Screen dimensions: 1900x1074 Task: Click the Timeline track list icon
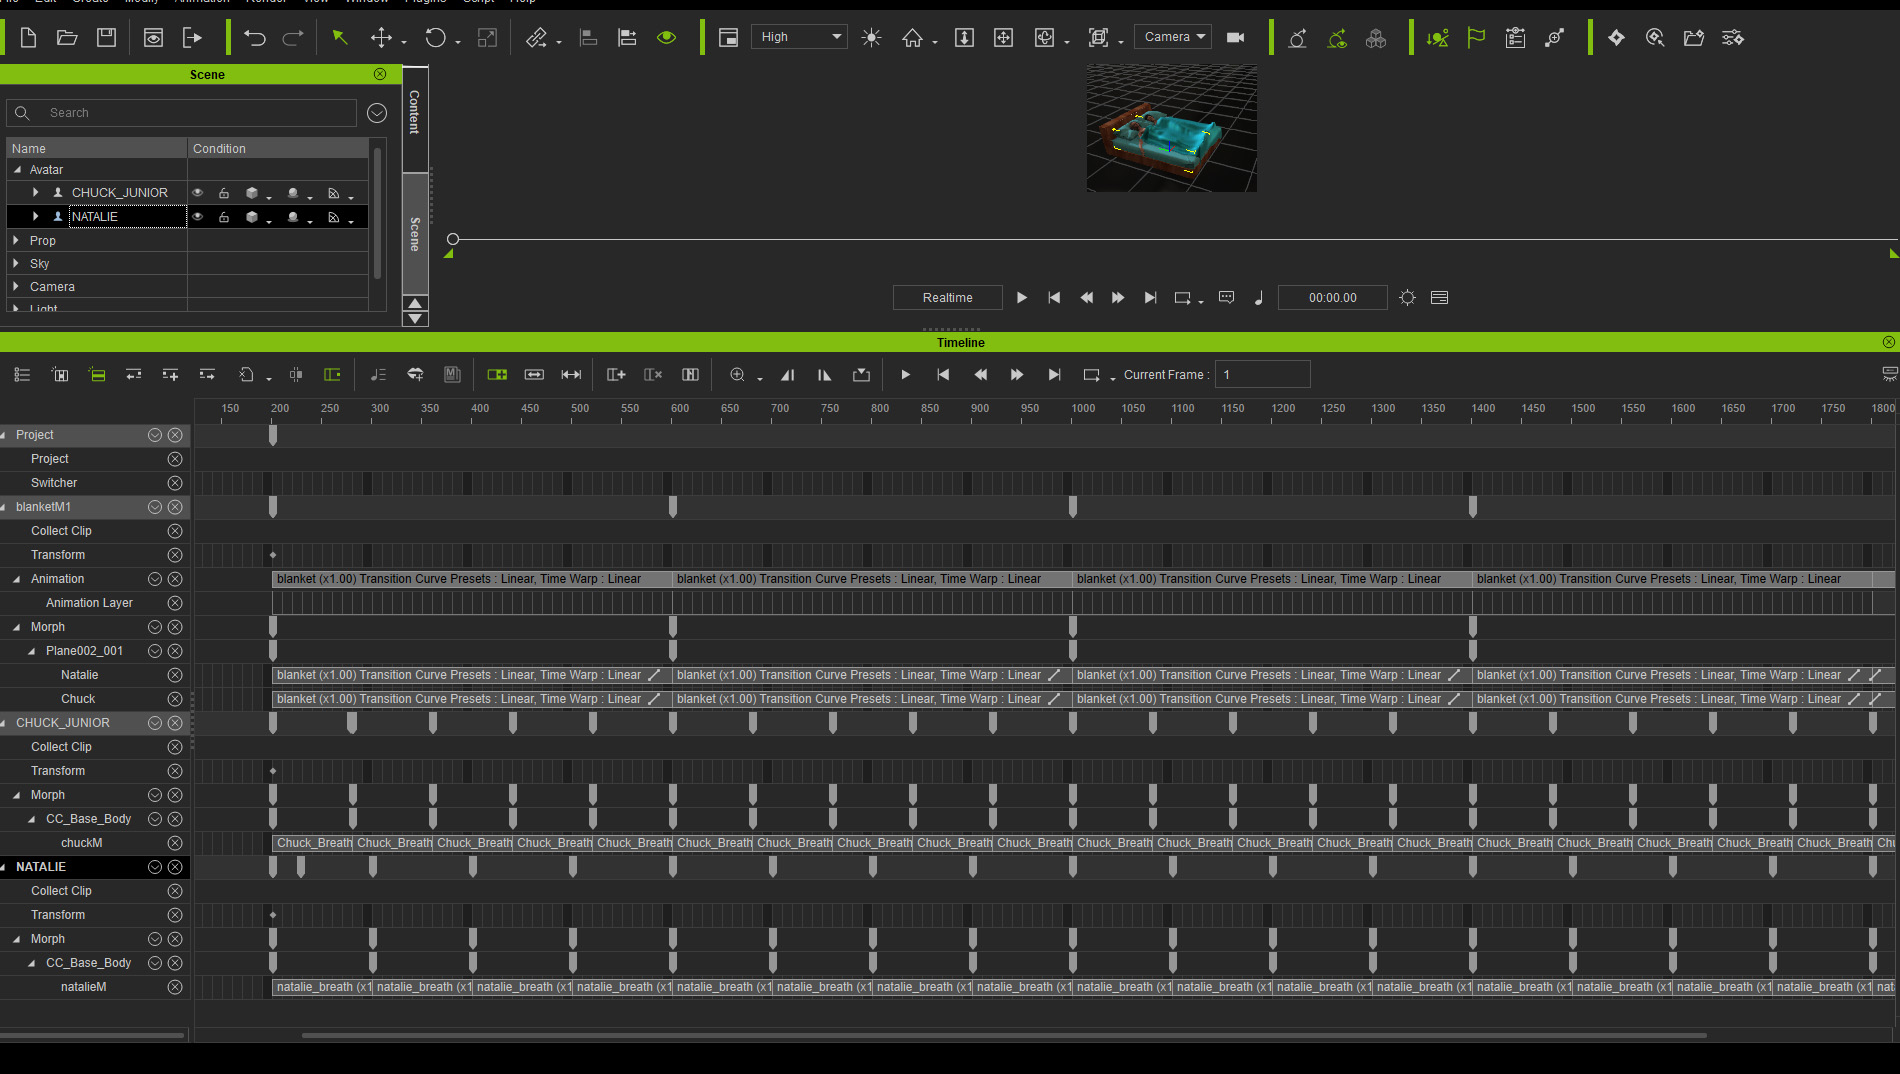point(22,375)
